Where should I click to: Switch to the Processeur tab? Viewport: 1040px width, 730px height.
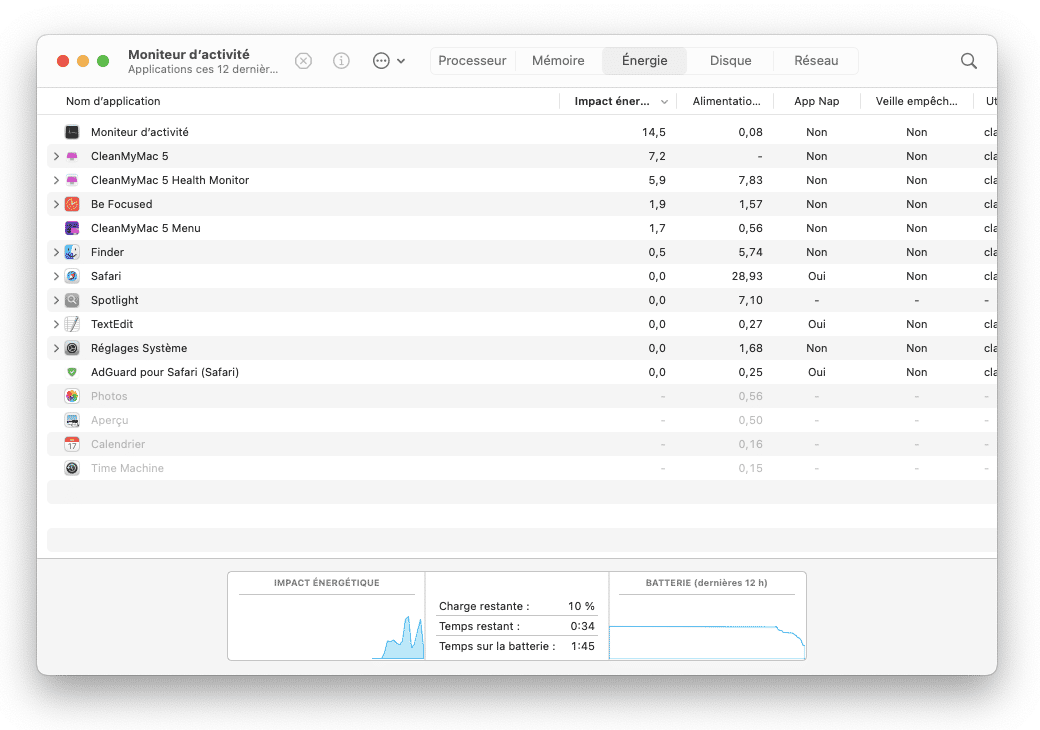pyautogui.click(x=472, y=61)
